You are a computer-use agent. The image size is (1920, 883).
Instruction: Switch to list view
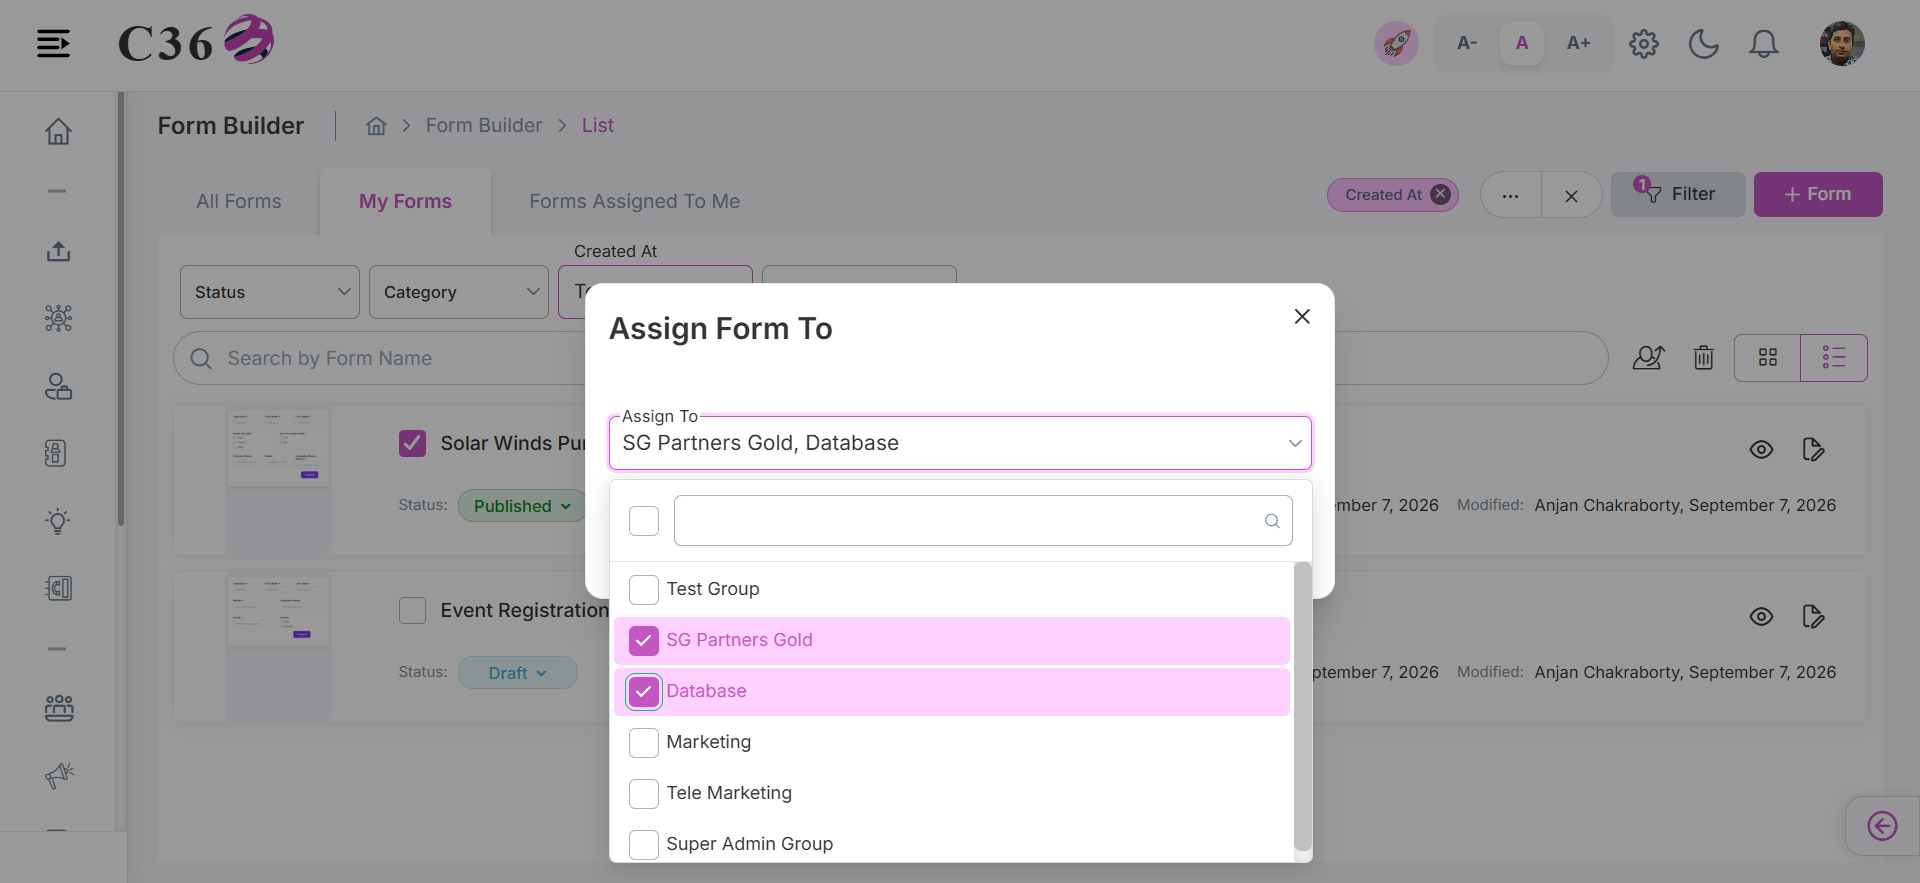[1833, 358]
